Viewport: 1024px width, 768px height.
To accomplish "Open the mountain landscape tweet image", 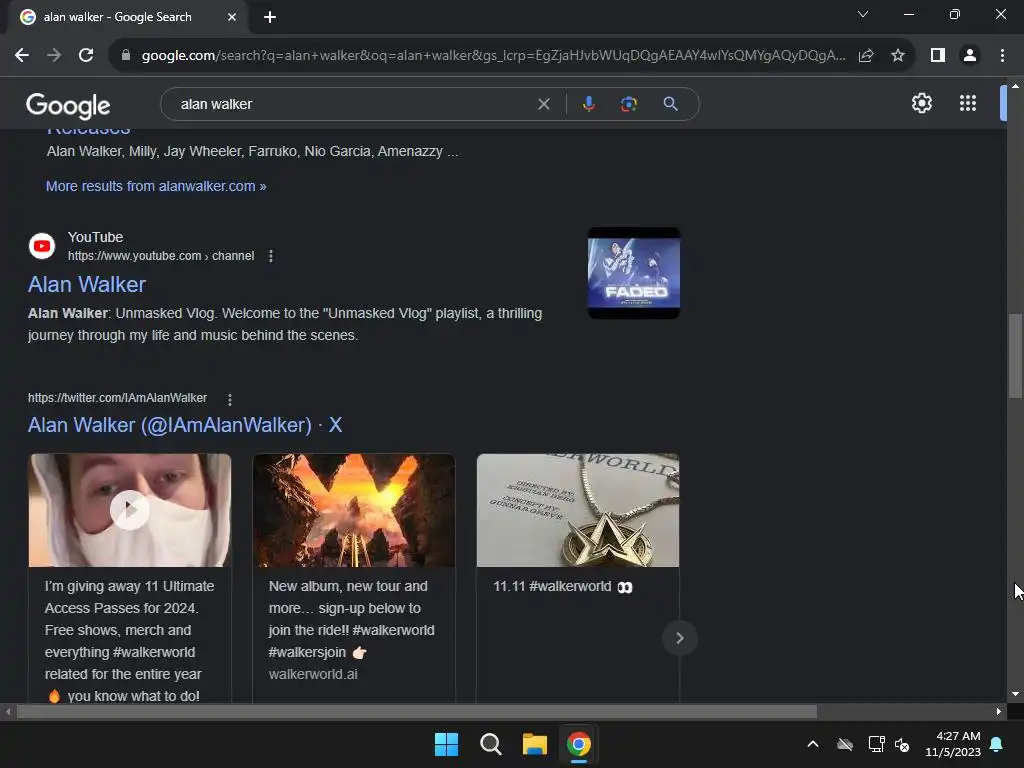I will point(353,510).
